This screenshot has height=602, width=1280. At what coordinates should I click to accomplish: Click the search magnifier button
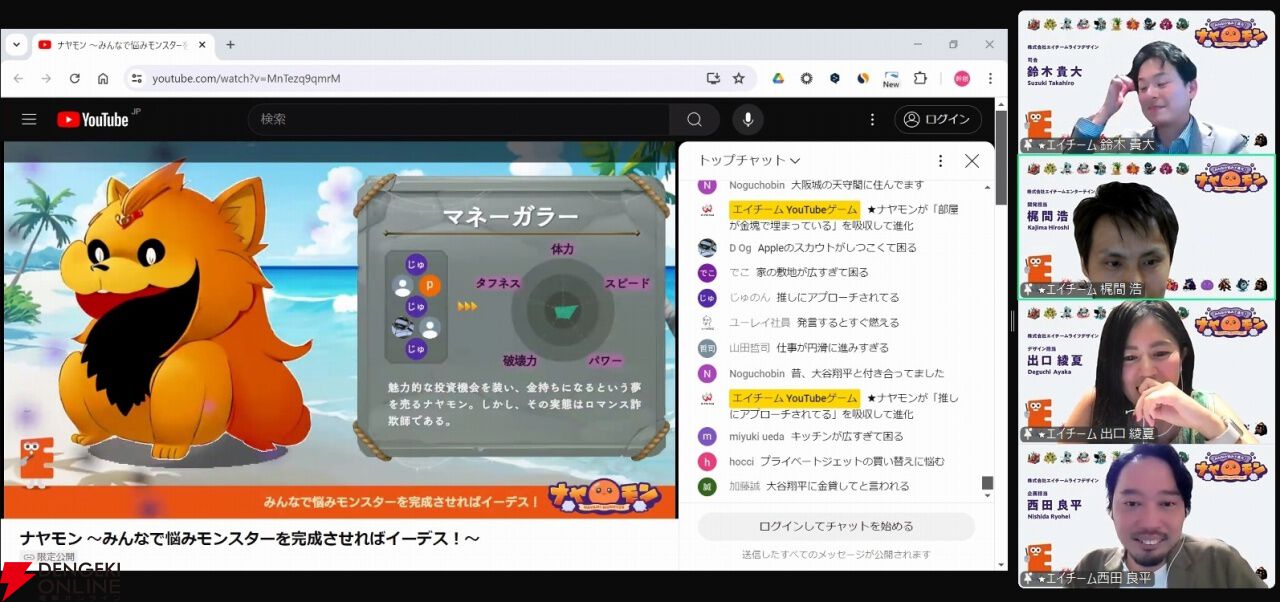tap(694, 119)
